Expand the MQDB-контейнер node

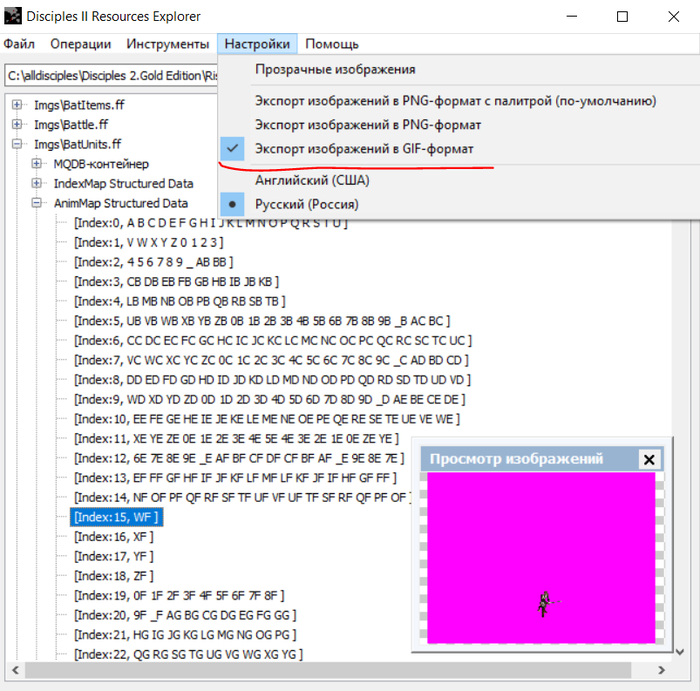pyautogui.click(x=37, y=164)
